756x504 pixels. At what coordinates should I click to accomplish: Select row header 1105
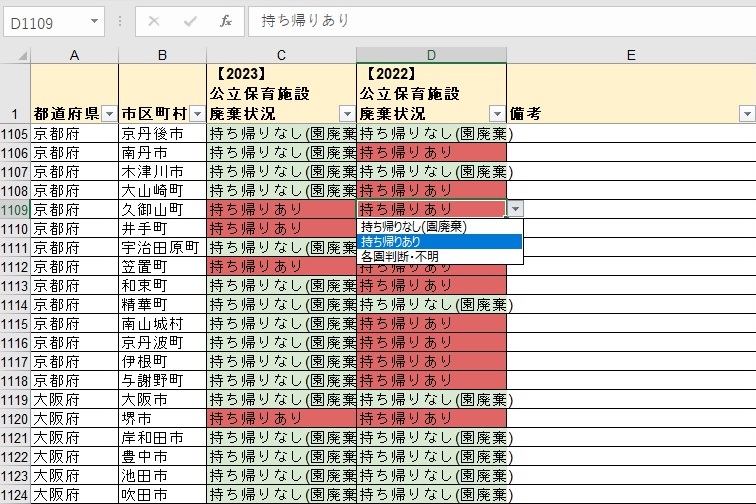tap(15, 134)
